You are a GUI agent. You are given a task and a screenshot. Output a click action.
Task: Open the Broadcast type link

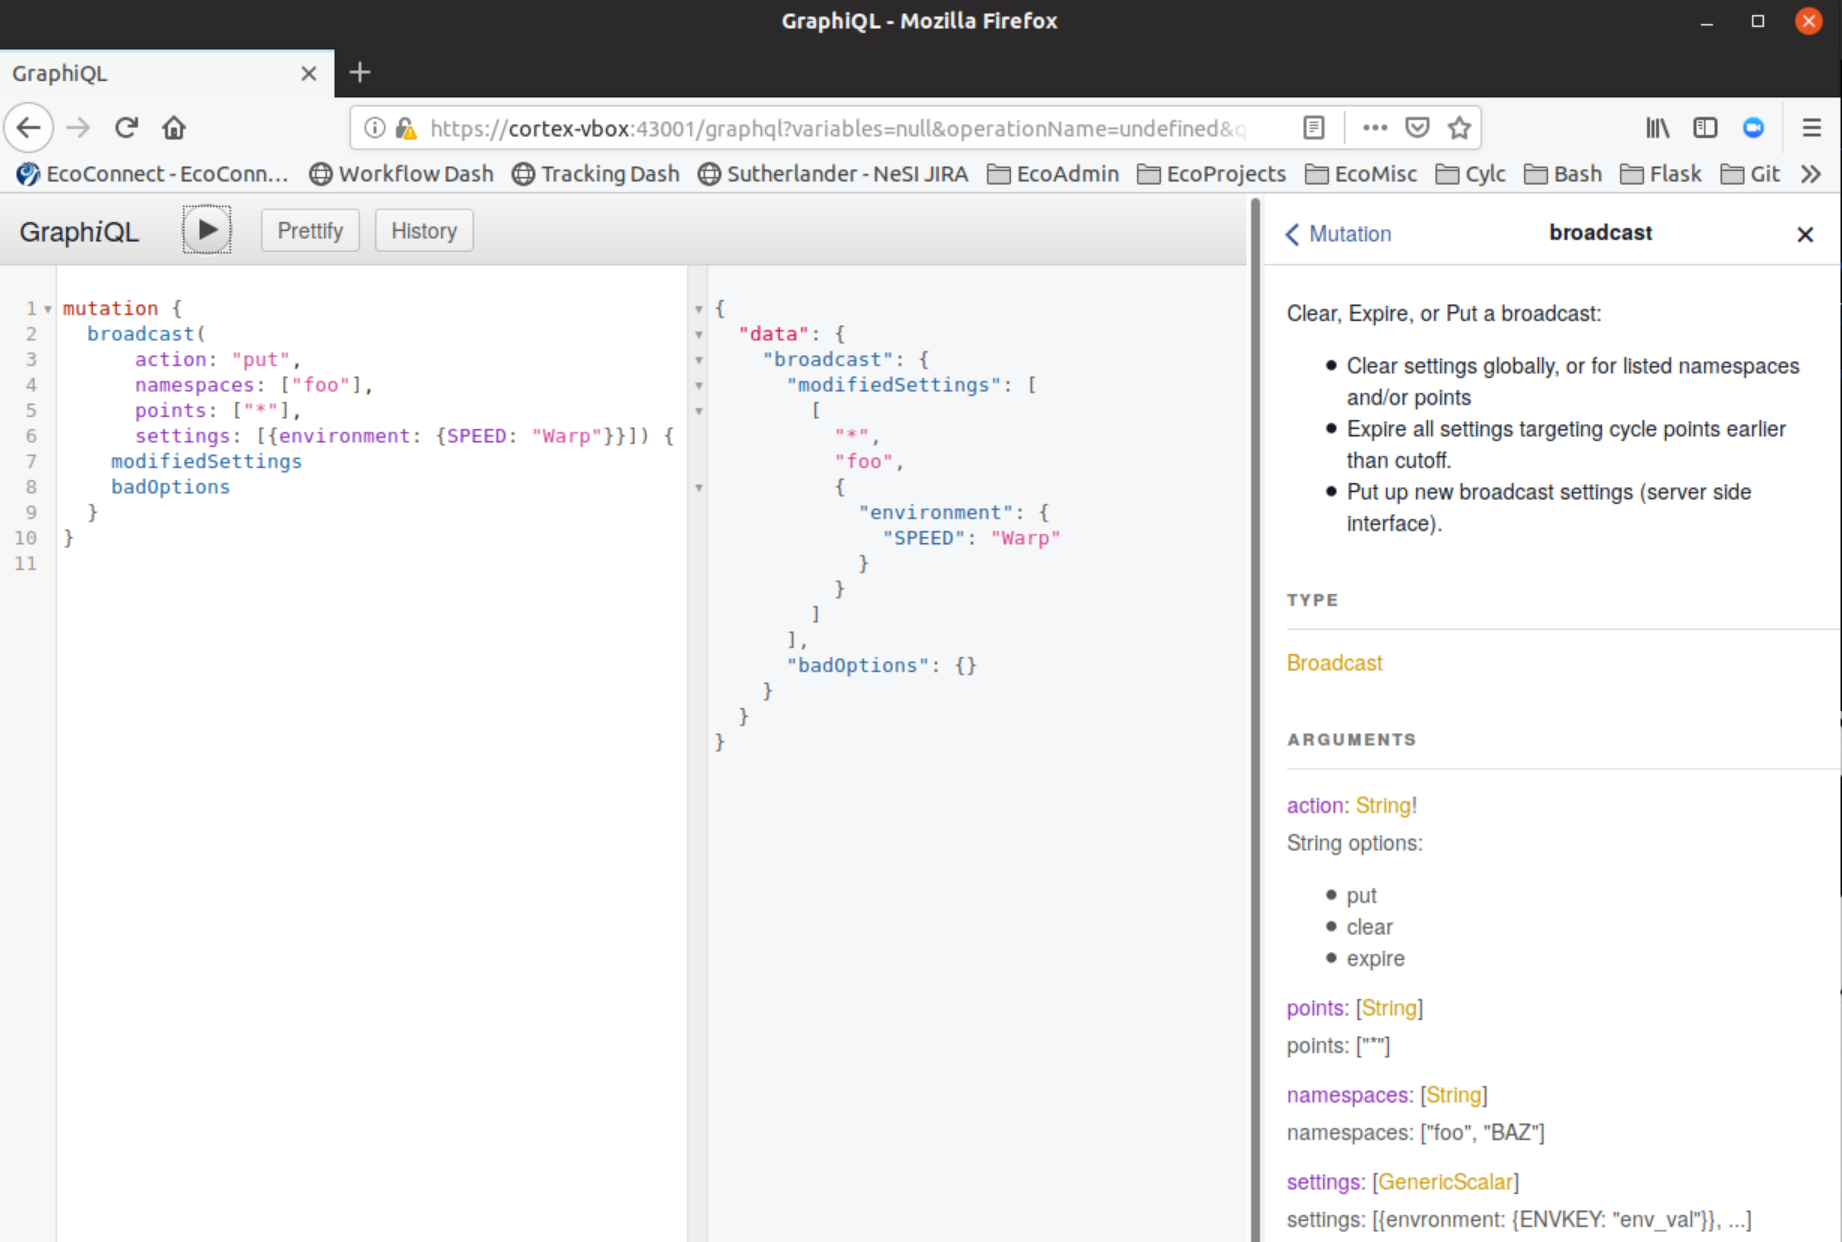pyautogui.click(x=1334, y=663)
